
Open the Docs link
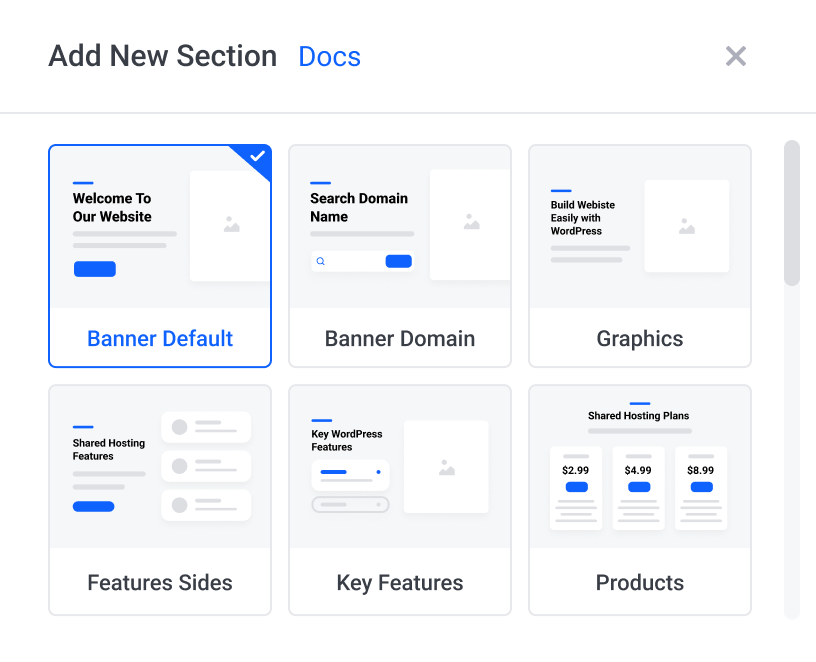pyautogui.click(x=329, y=57)
